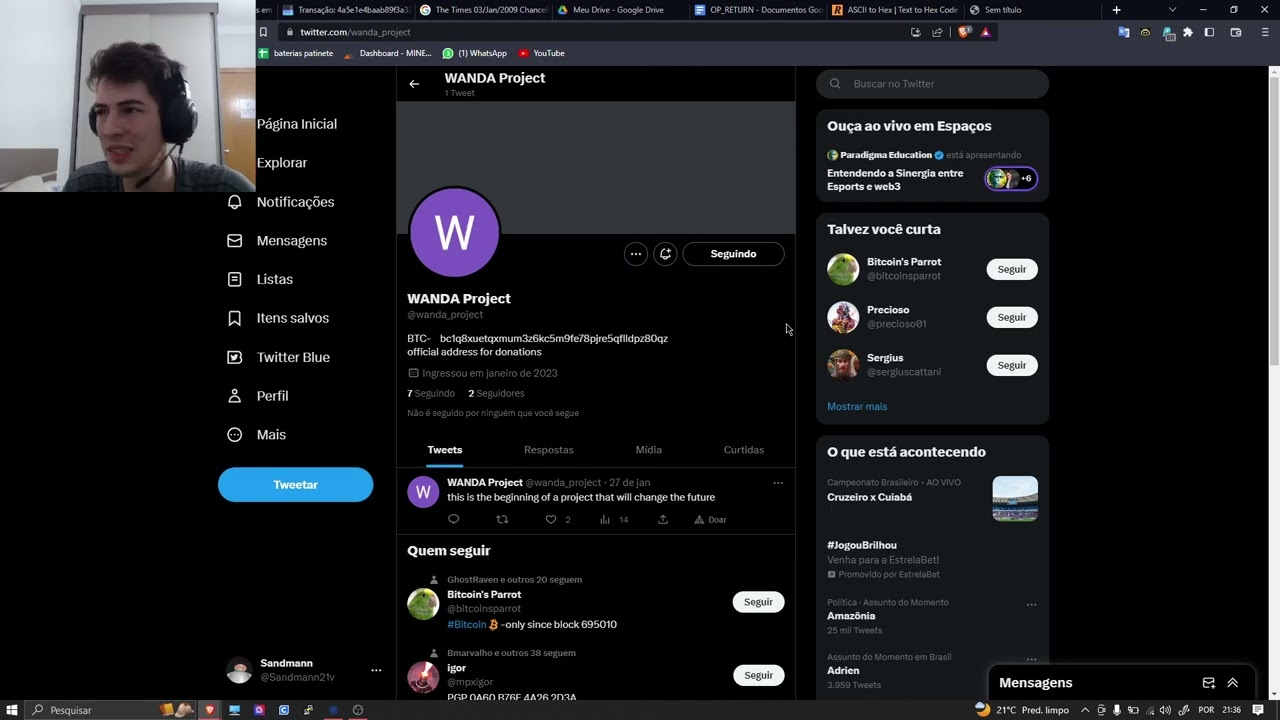Open the Twitter Blue icon
Image resolution: width=1280 pixels, height=720 pixels.
[x=235, y=357]
